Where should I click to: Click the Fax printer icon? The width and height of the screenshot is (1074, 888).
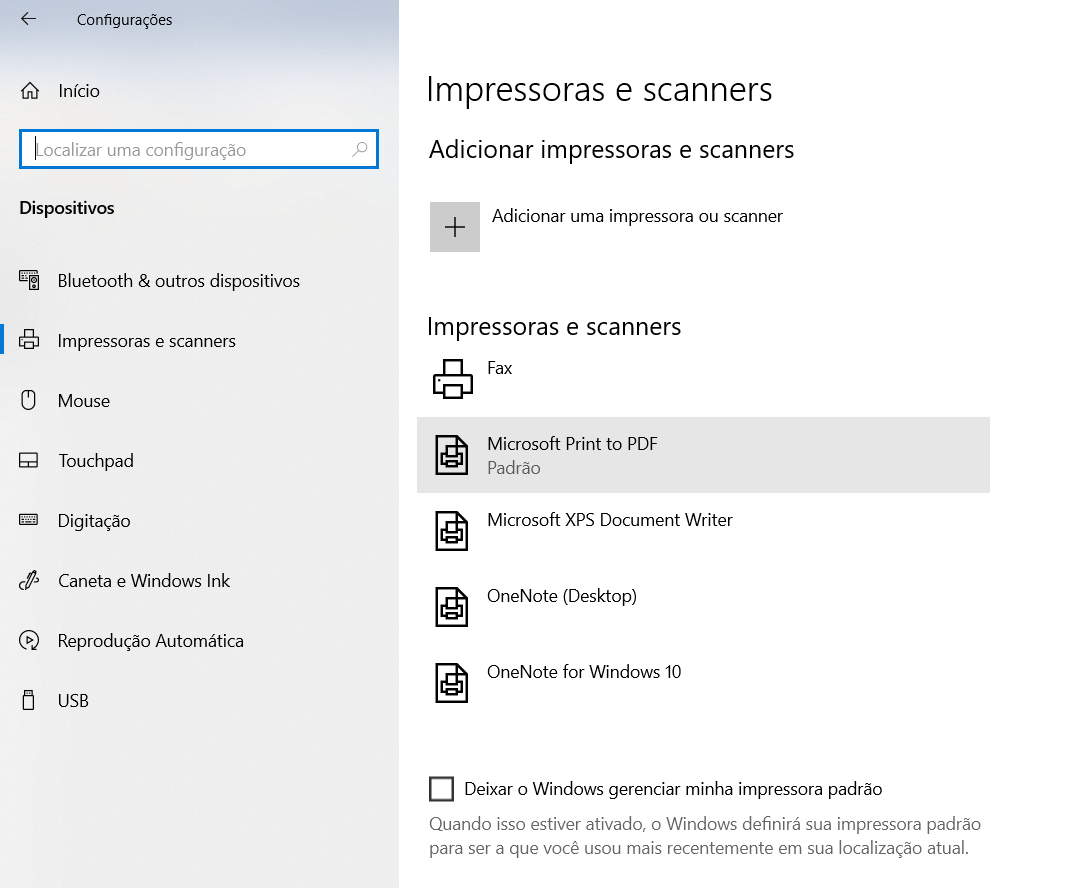[x=453, y=379]
